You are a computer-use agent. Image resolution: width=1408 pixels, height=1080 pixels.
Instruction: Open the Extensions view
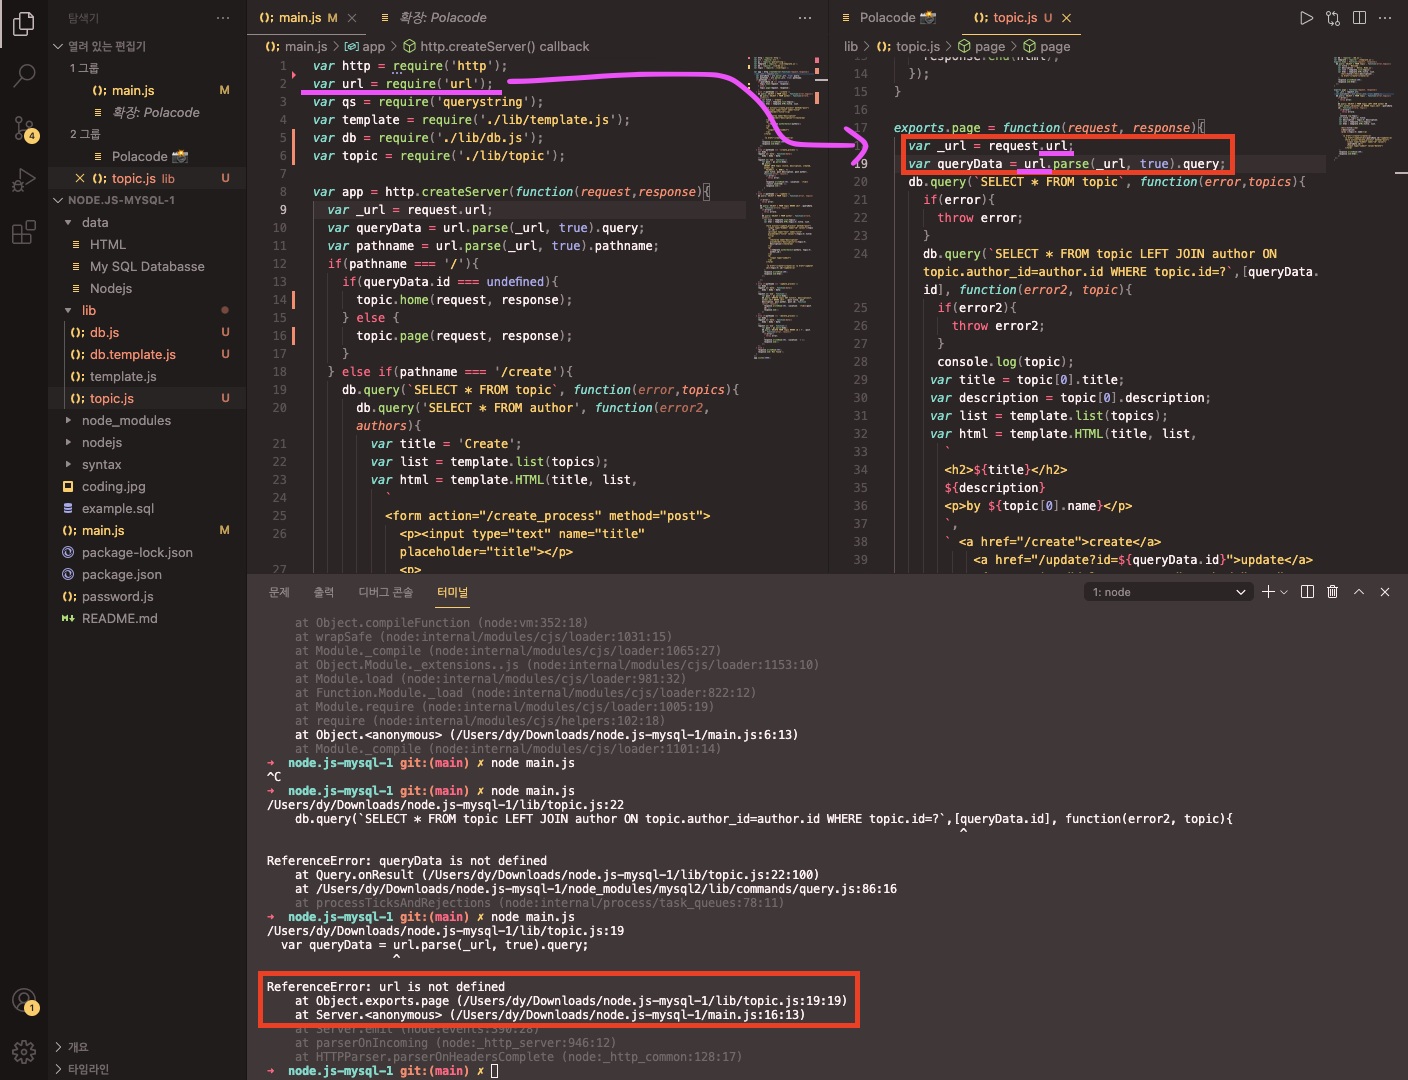click(x=24, y=233)
